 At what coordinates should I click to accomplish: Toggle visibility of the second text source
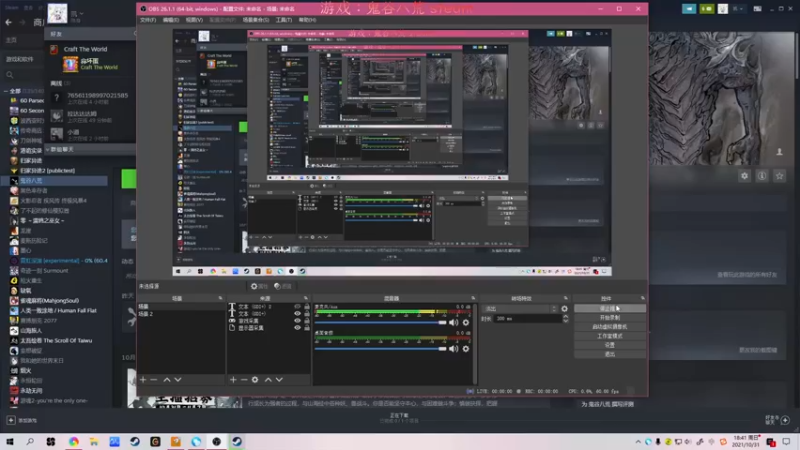tap(297, 313)
